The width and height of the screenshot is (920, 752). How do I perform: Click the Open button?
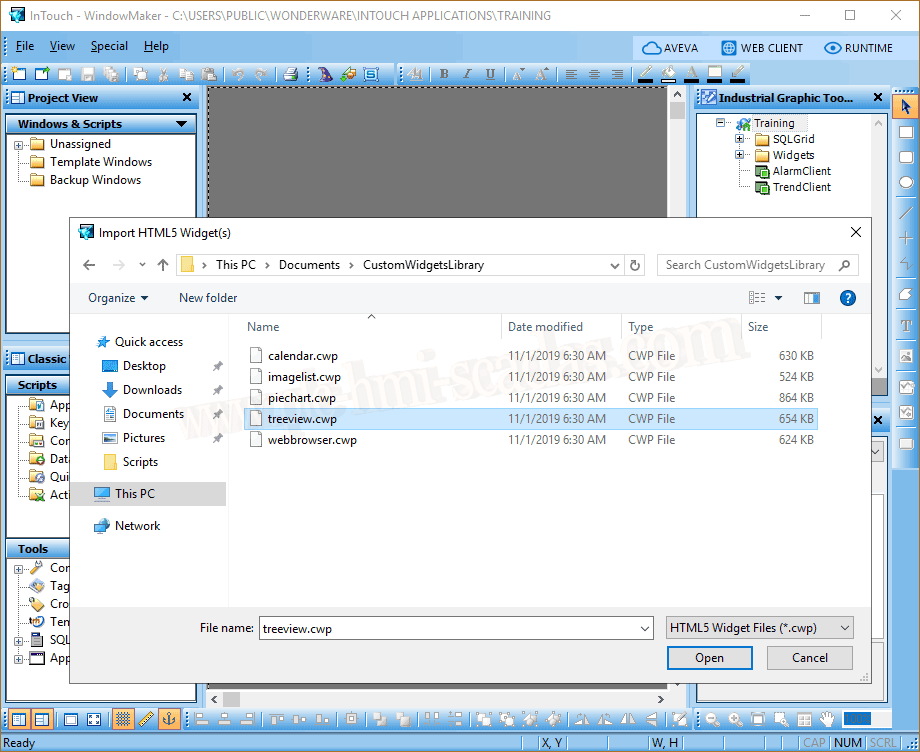click(709, 658)
